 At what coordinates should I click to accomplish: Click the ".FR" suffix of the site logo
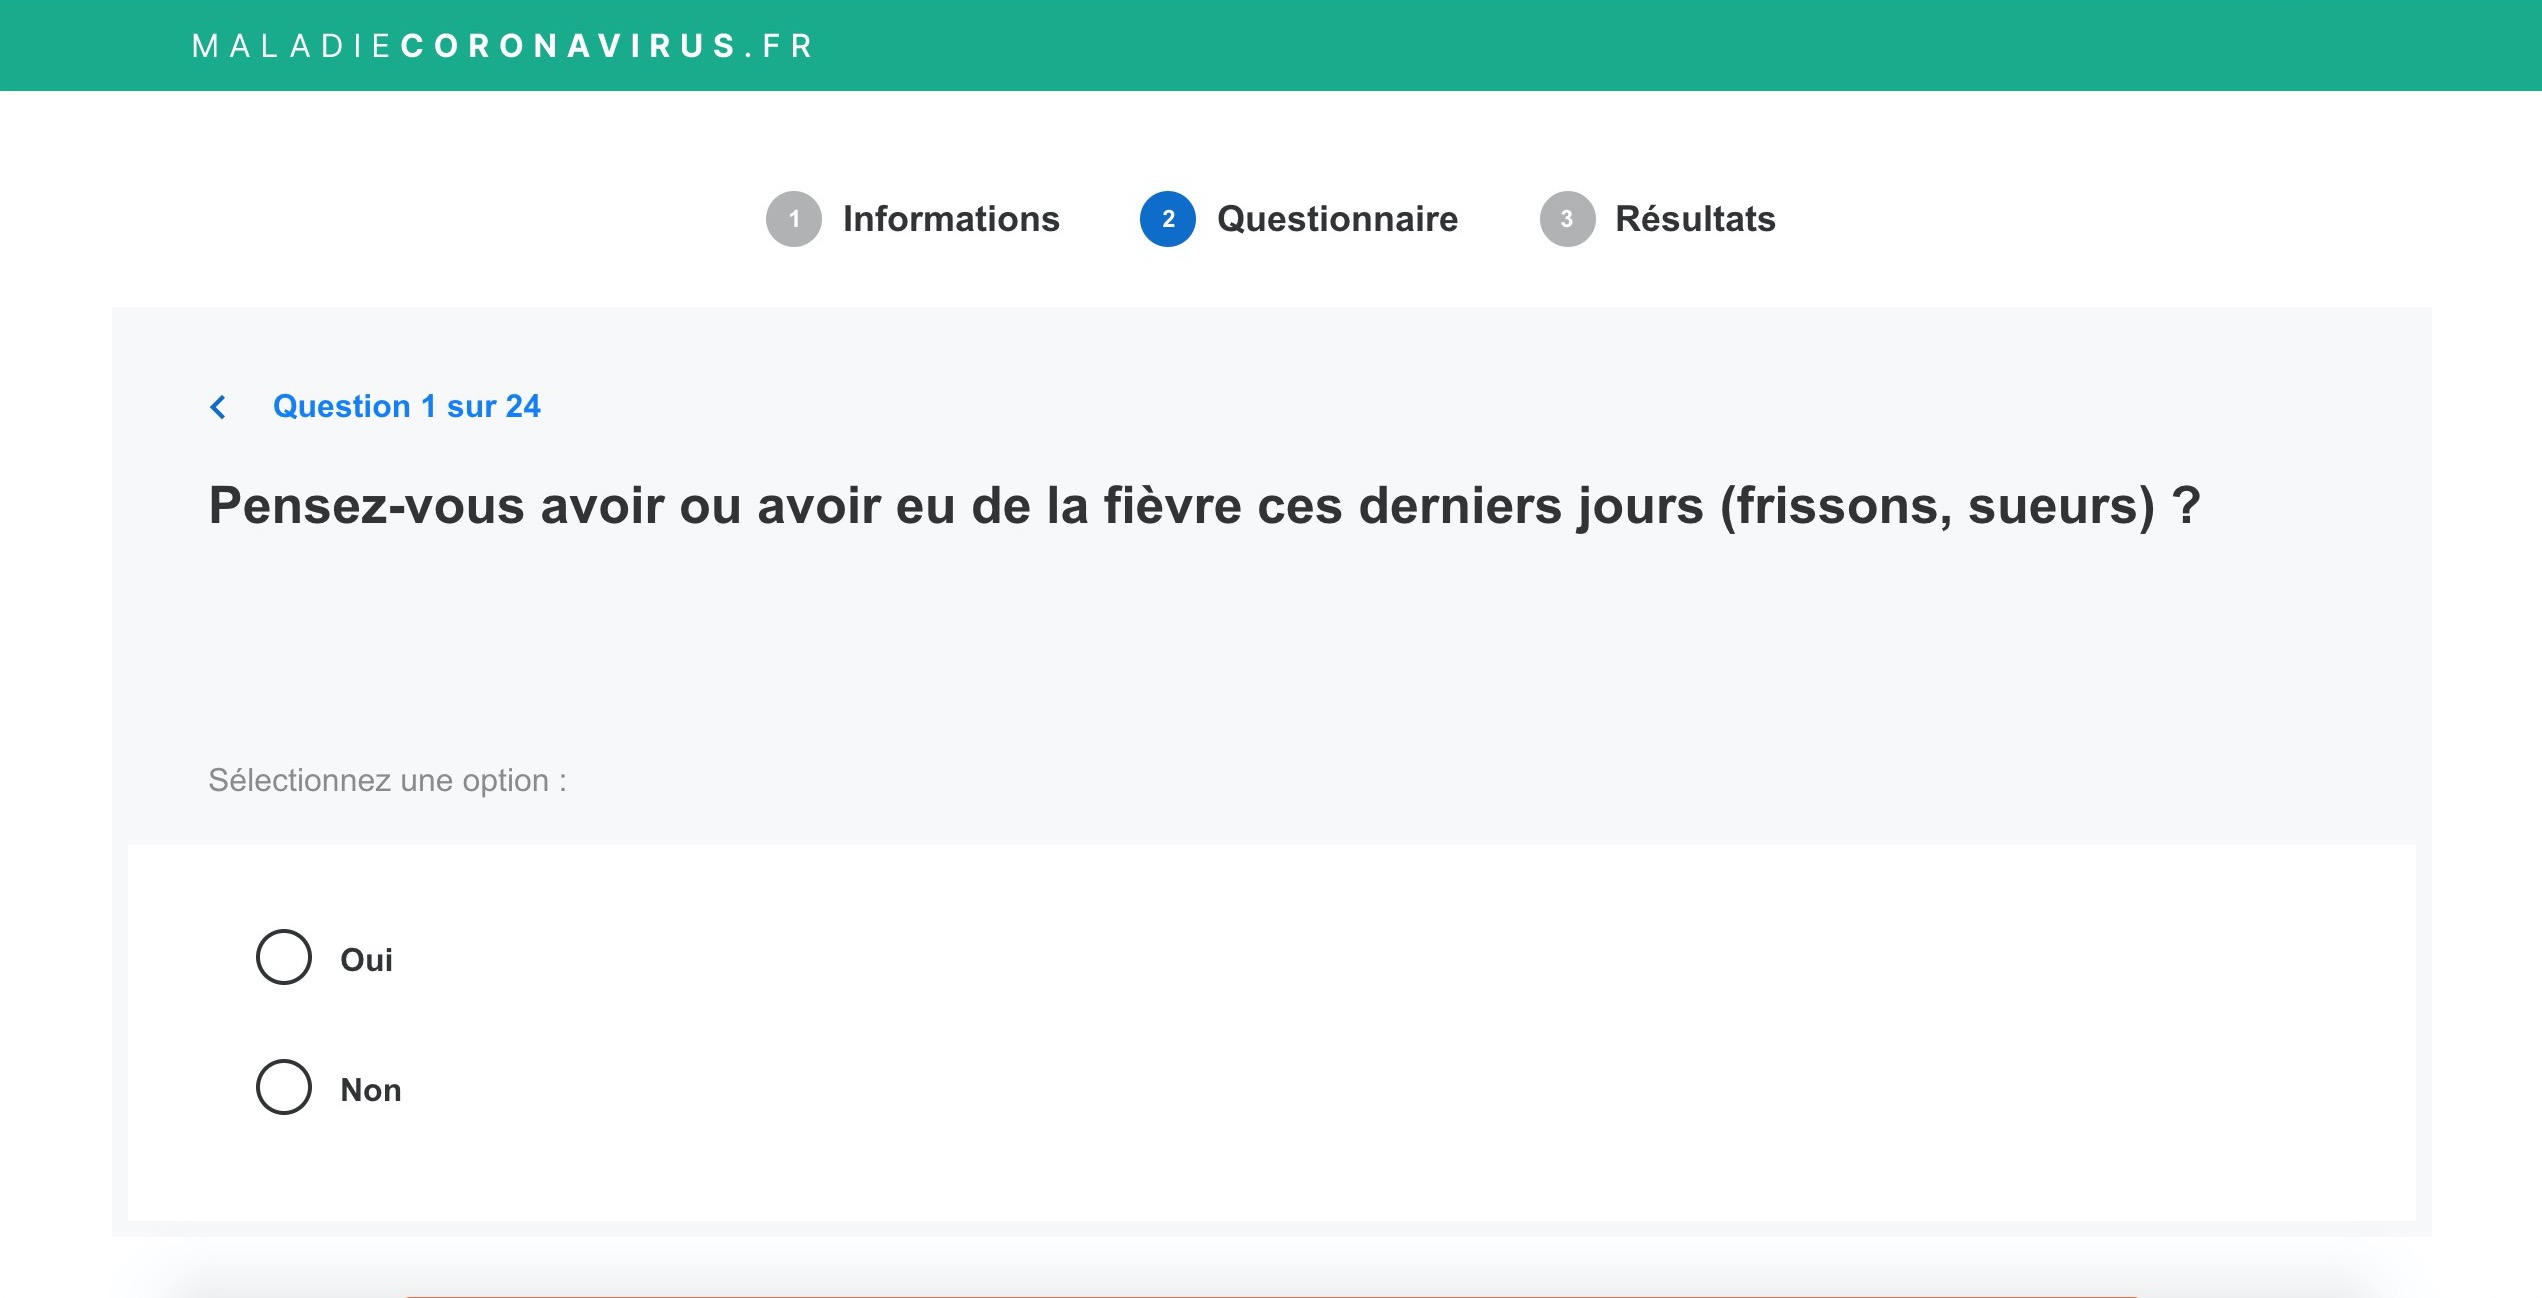click(x=780, y=46)
